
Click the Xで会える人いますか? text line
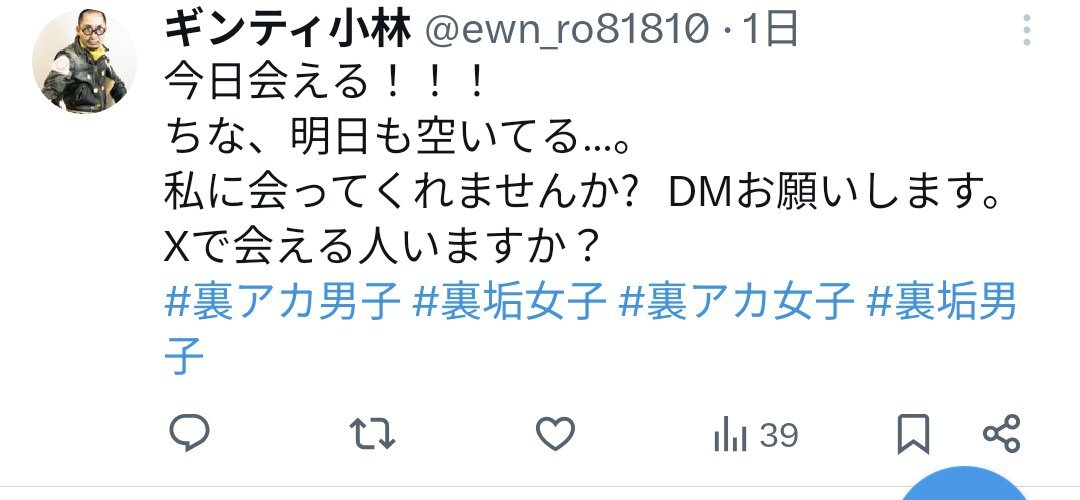point(380,248)
